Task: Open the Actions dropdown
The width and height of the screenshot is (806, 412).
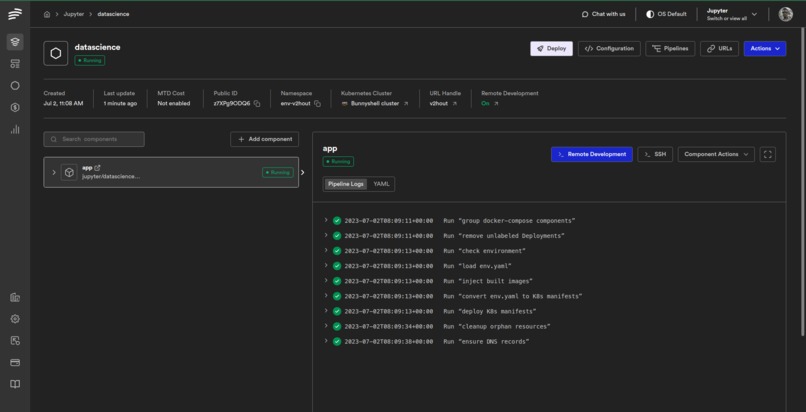Action: (765, 49)
